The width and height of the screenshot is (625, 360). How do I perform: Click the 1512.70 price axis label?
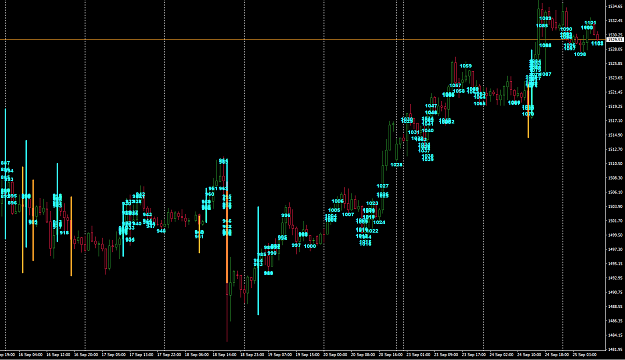tap(616, 149)
